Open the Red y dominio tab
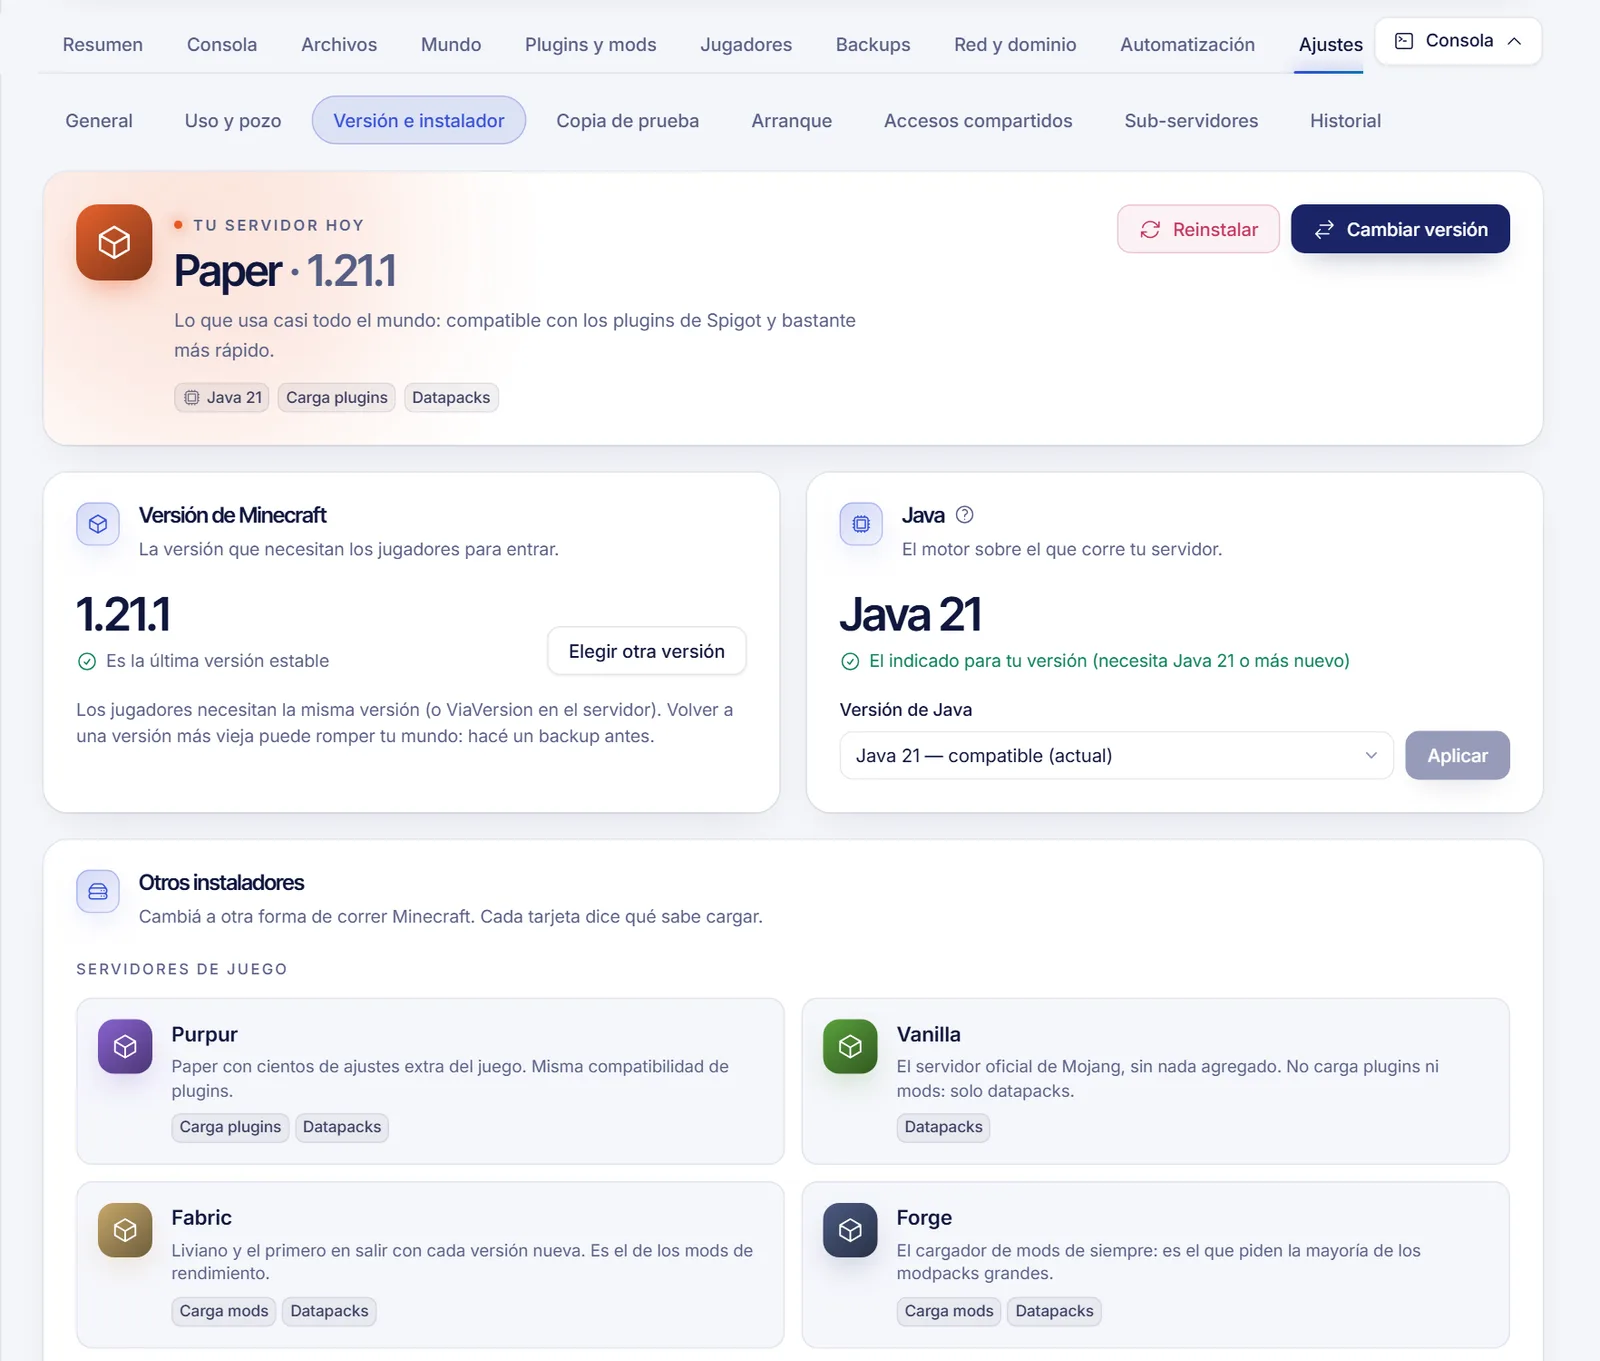This screenshot has height=1361, width=1600. (1015, 44)
